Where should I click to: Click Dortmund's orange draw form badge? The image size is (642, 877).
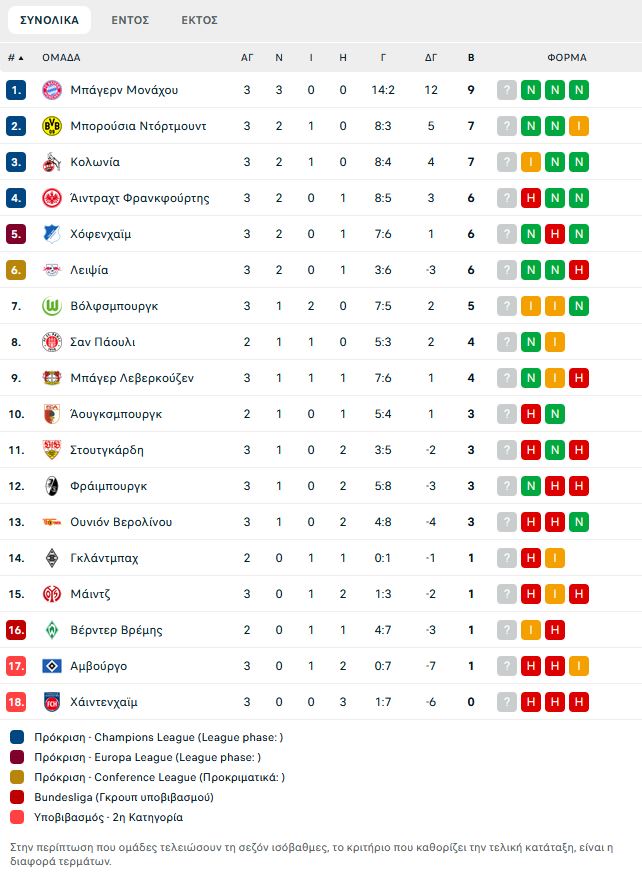click(x=579, y=126)
